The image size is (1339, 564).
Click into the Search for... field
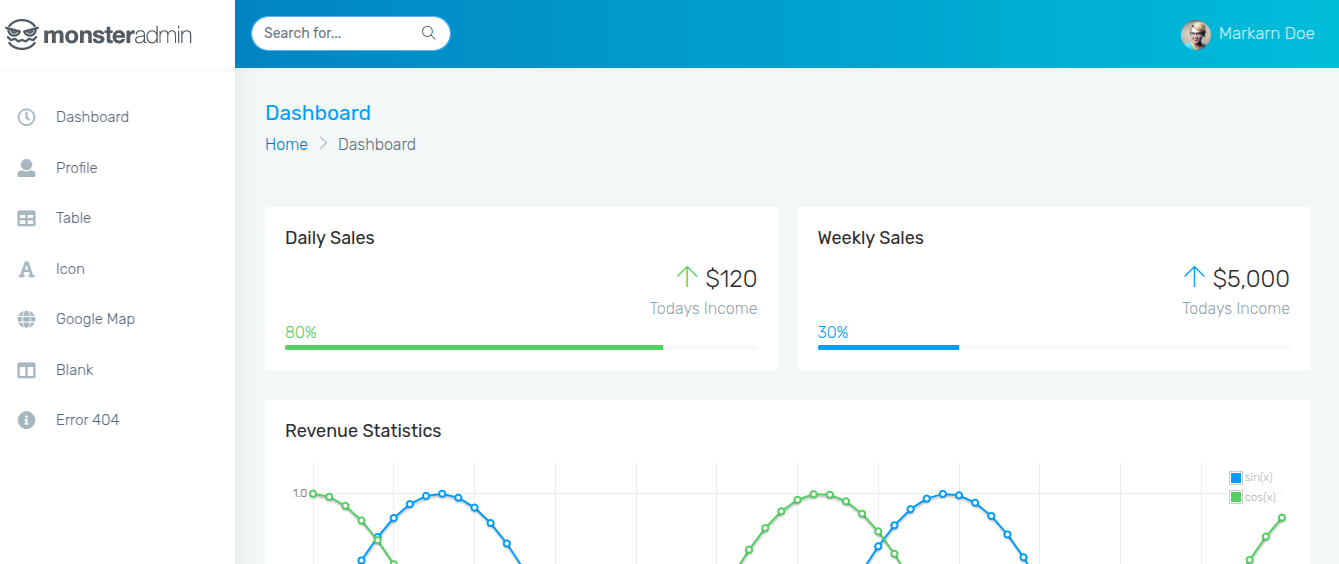point(335,33)
